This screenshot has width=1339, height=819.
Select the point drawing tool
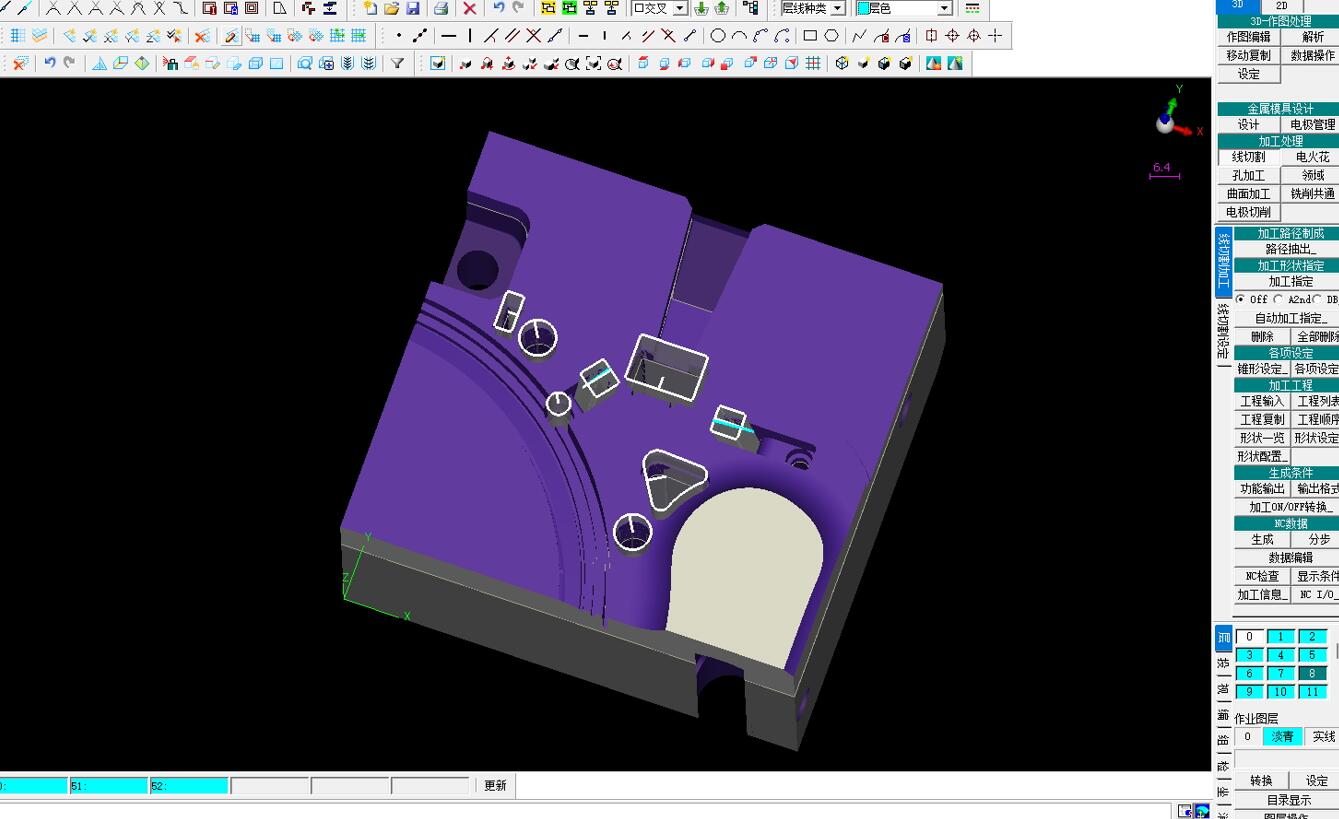399,36
